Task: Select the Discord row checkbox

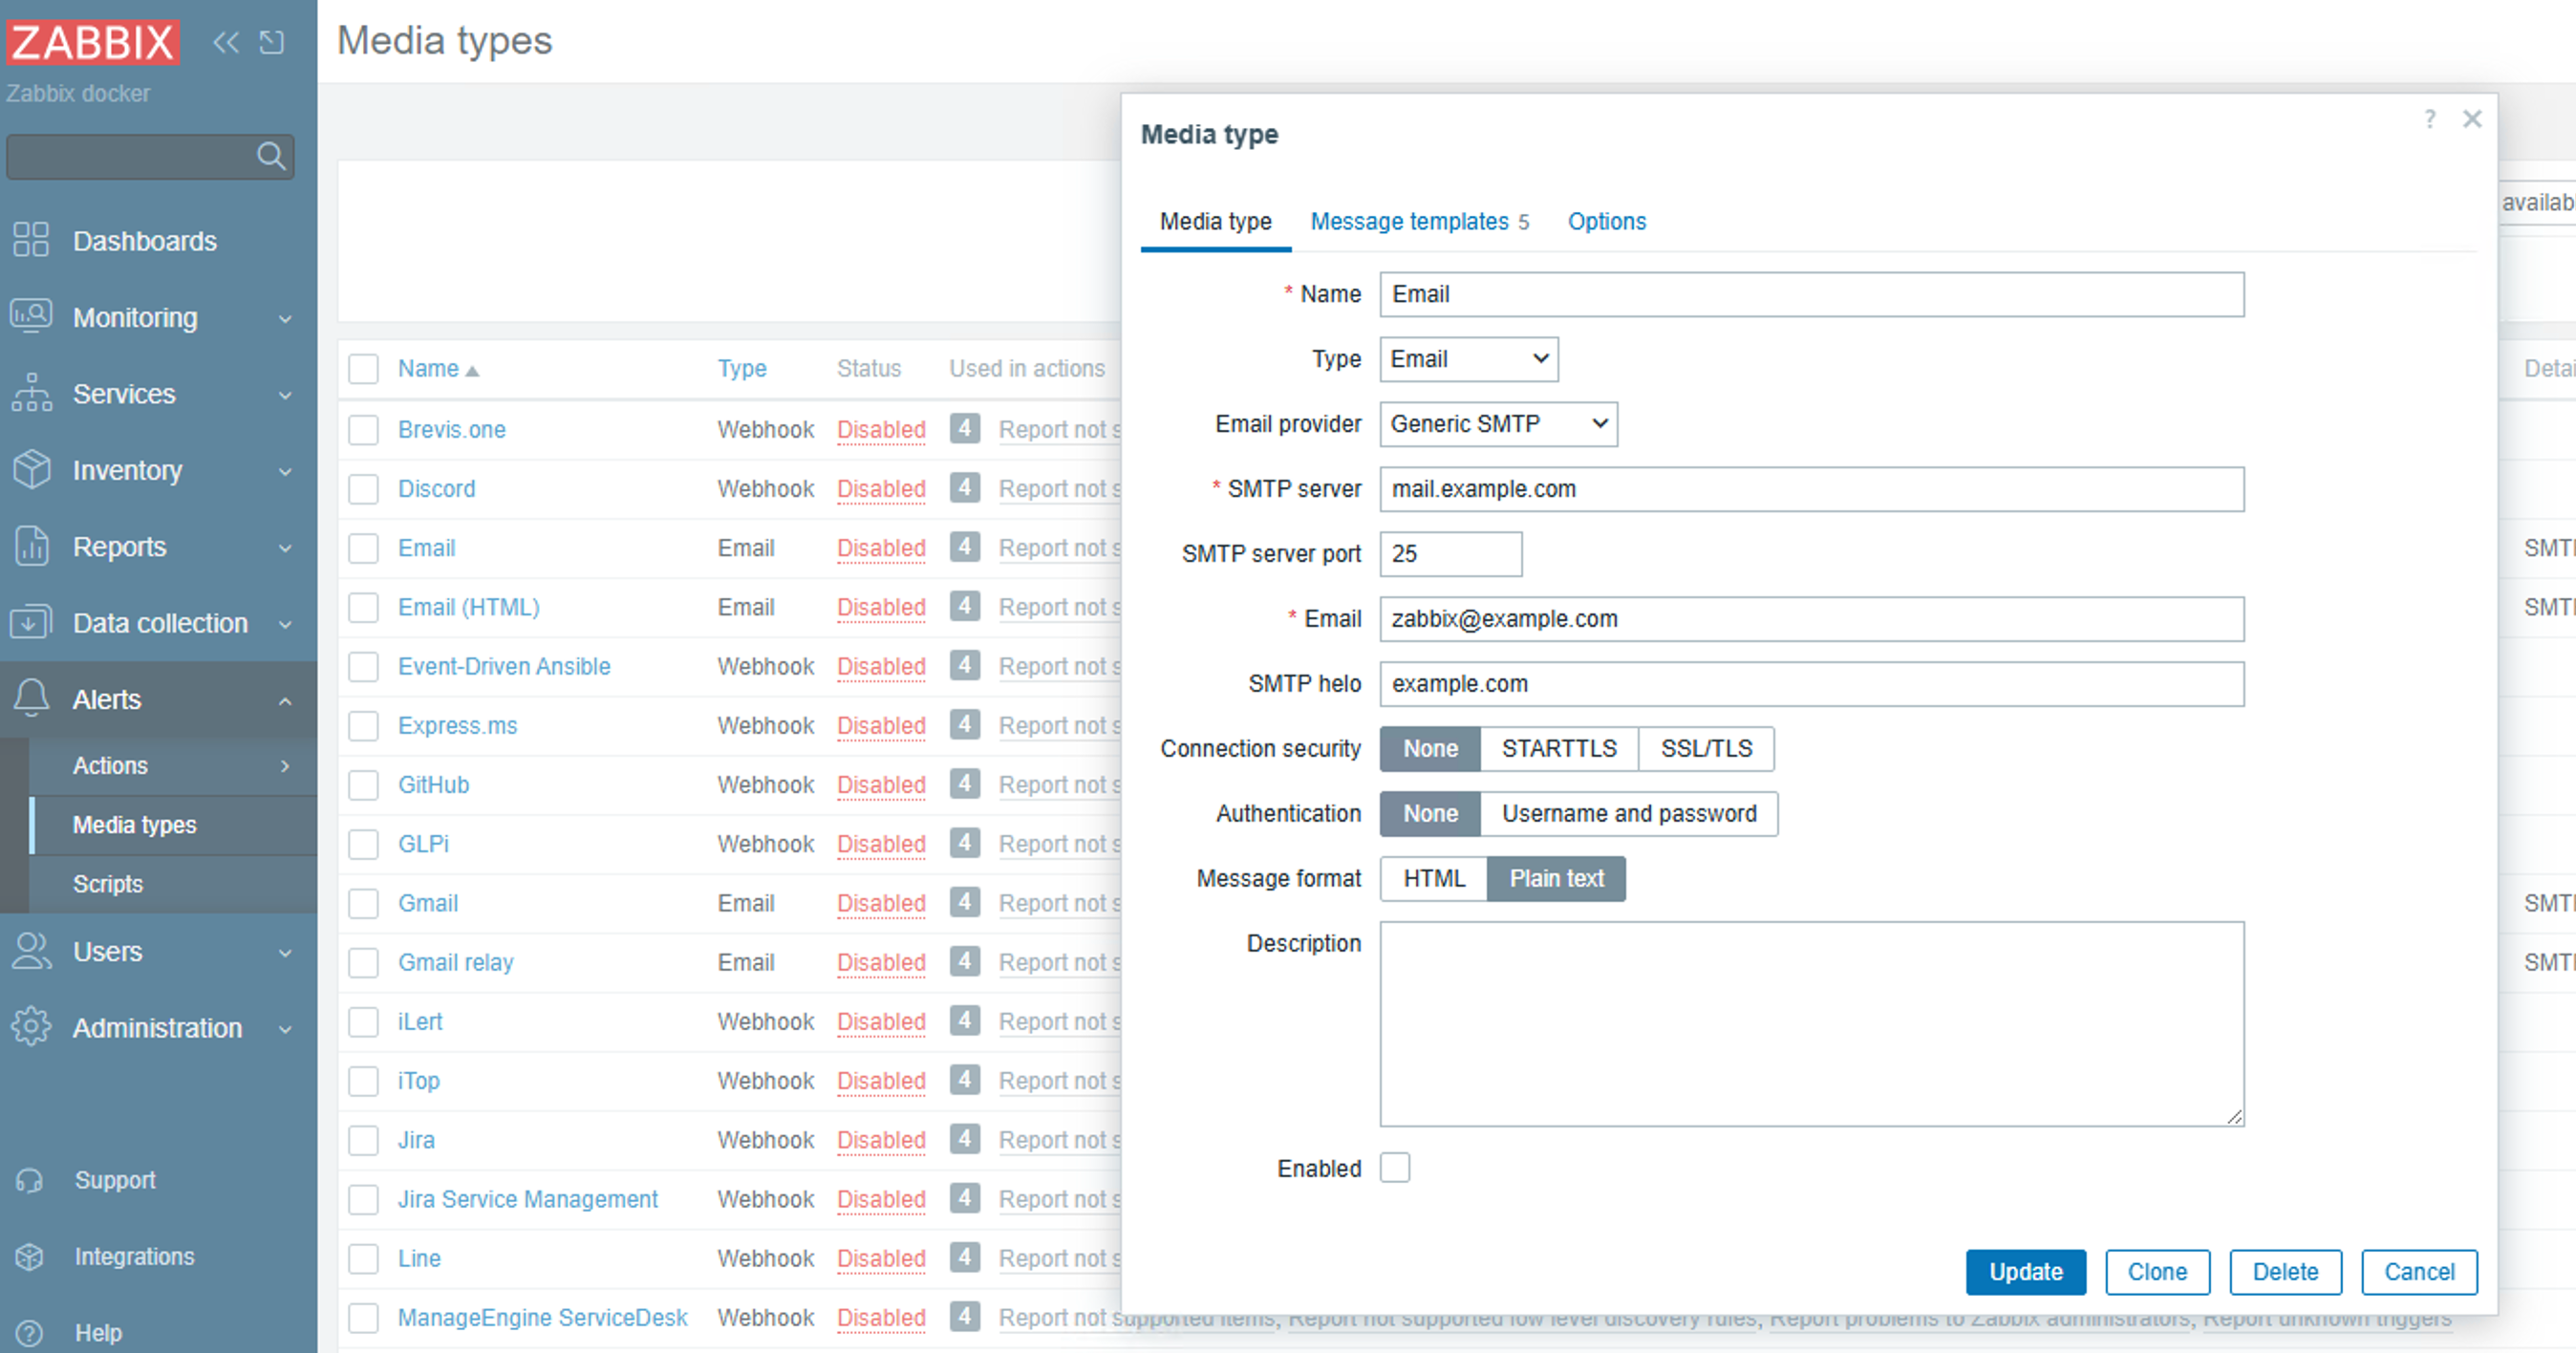Action: click(363, 489)
